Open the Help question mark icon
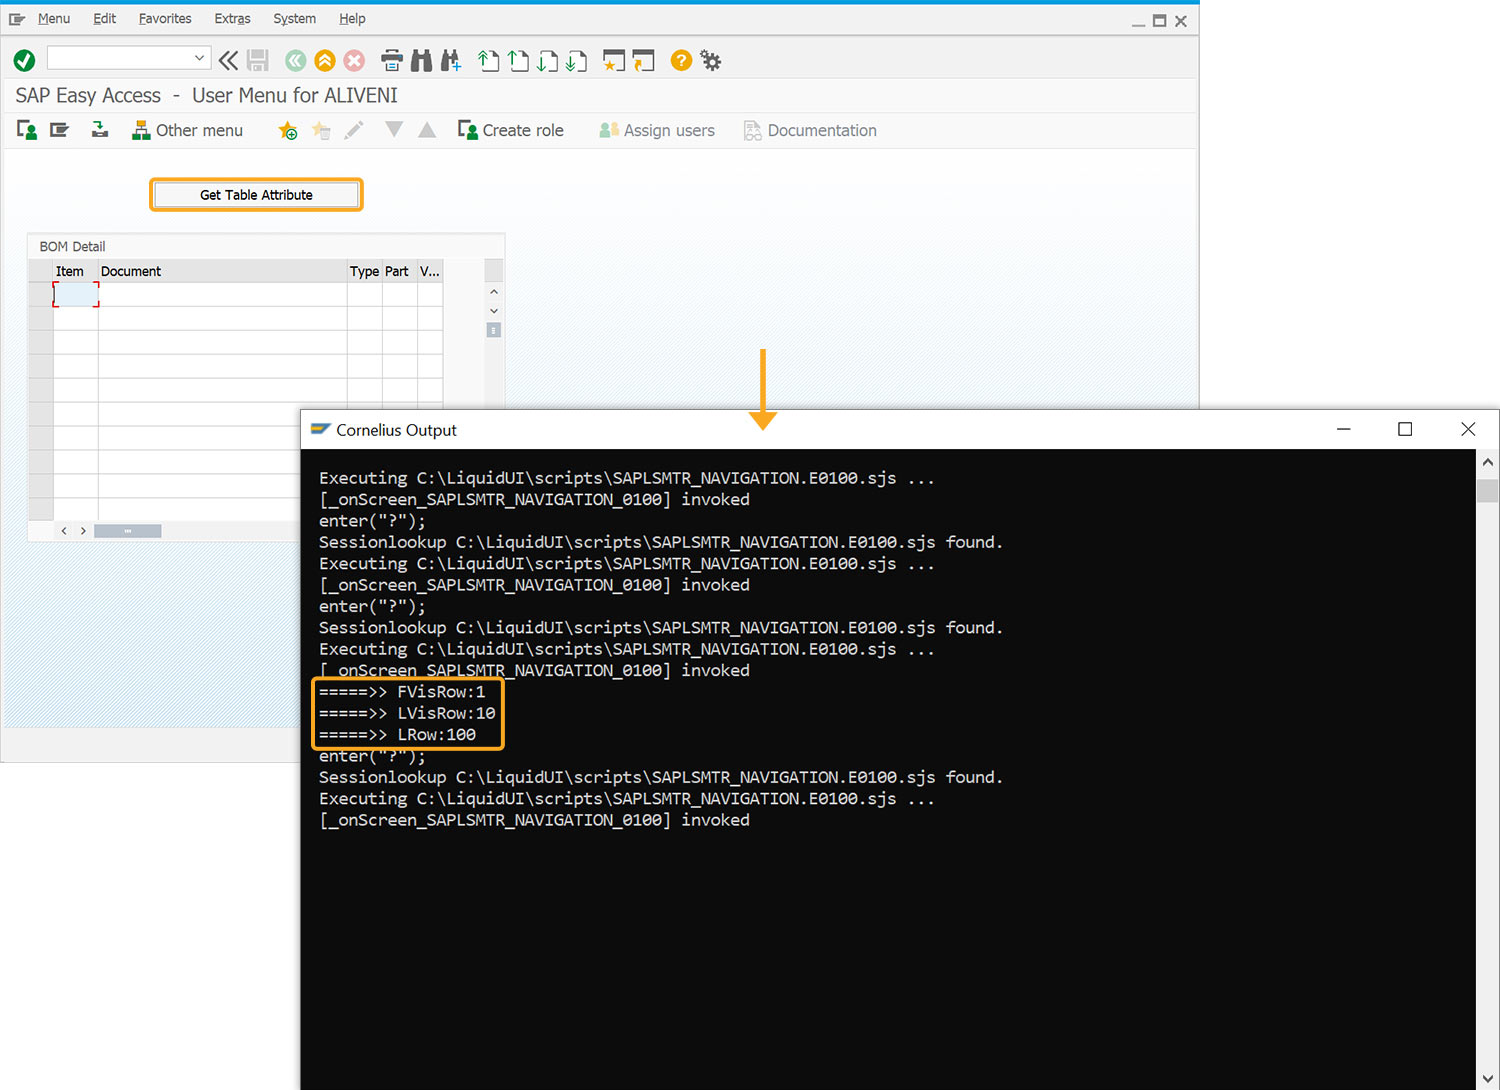The height and width of the screenshot is (1090, 1500). [x=681, y=61]
